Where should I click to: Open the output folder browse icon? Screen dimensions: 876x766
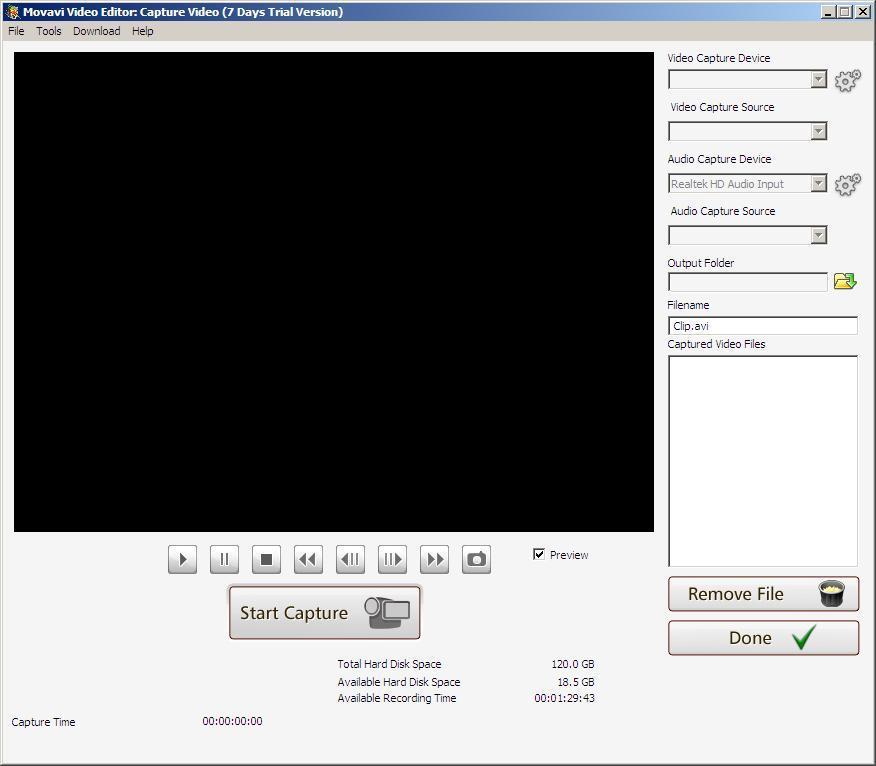pos(846,281)
